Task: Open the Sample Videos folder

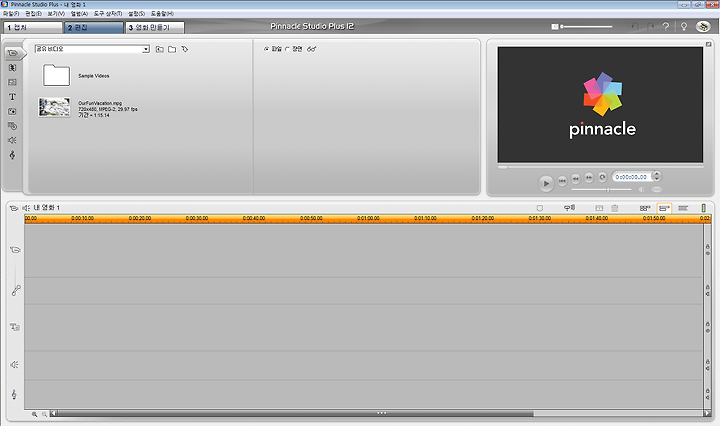Action: click(x=56, y=75)
